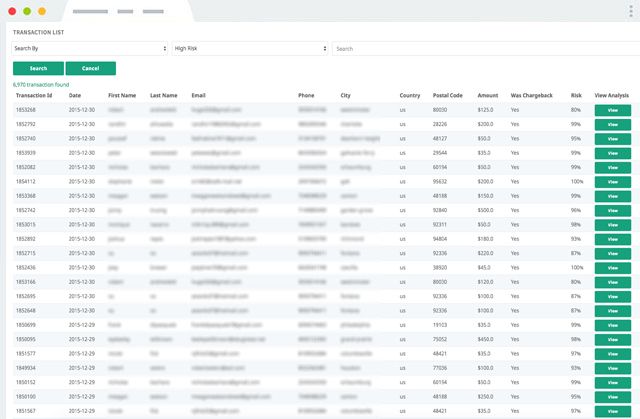Sort by the Risk column header

[576, 95]
